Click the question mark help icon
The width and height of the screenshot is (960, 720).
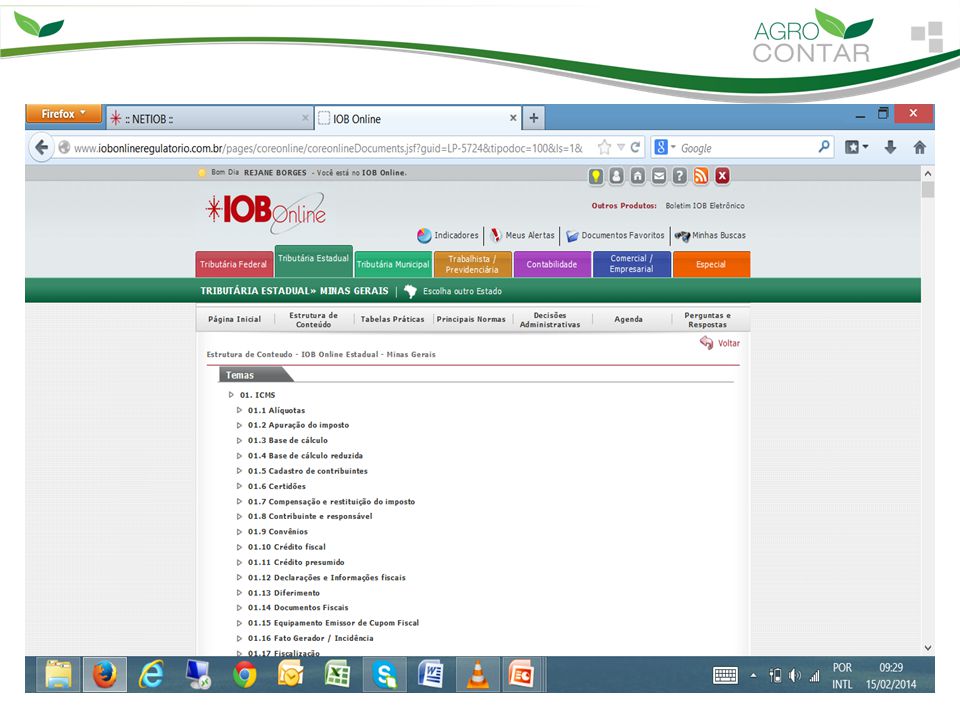point(680,176)
